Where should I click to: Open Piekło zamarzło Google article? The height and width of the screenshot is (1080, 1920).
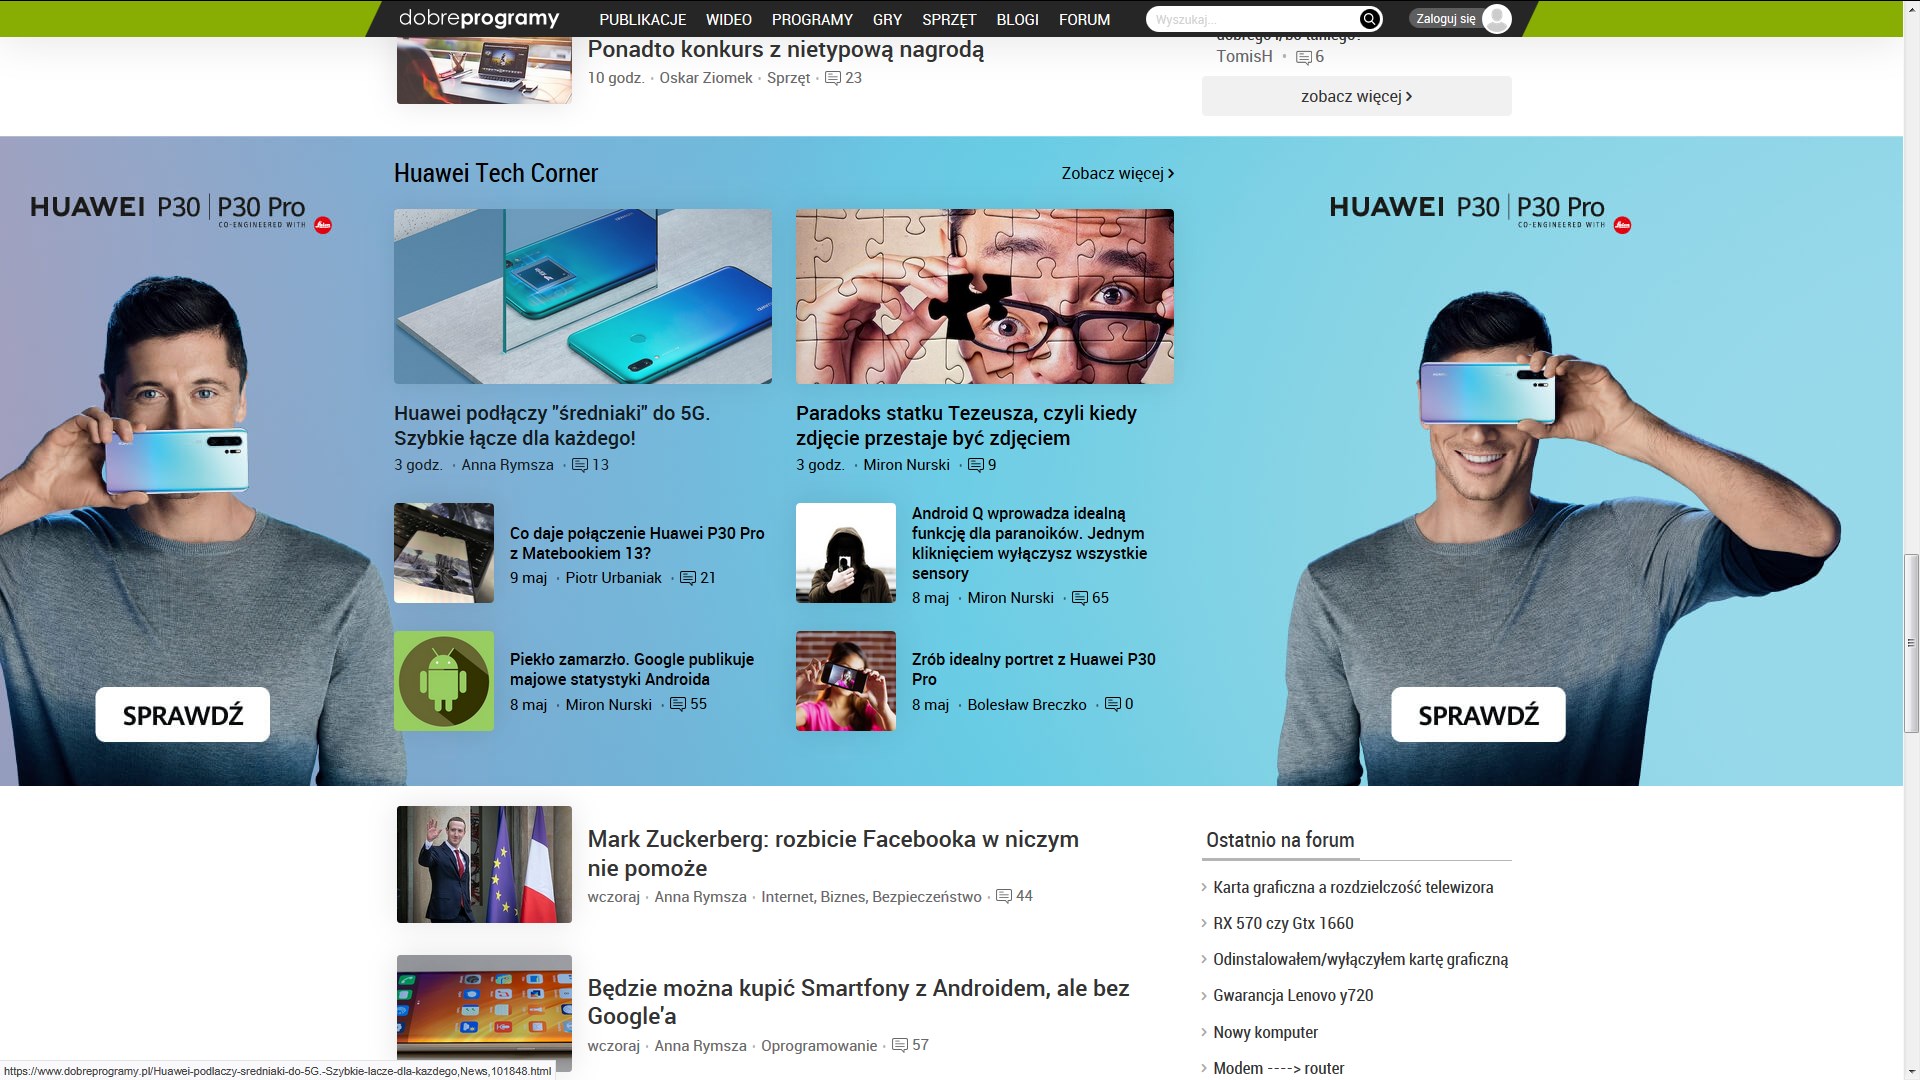[x=632, y=669]
